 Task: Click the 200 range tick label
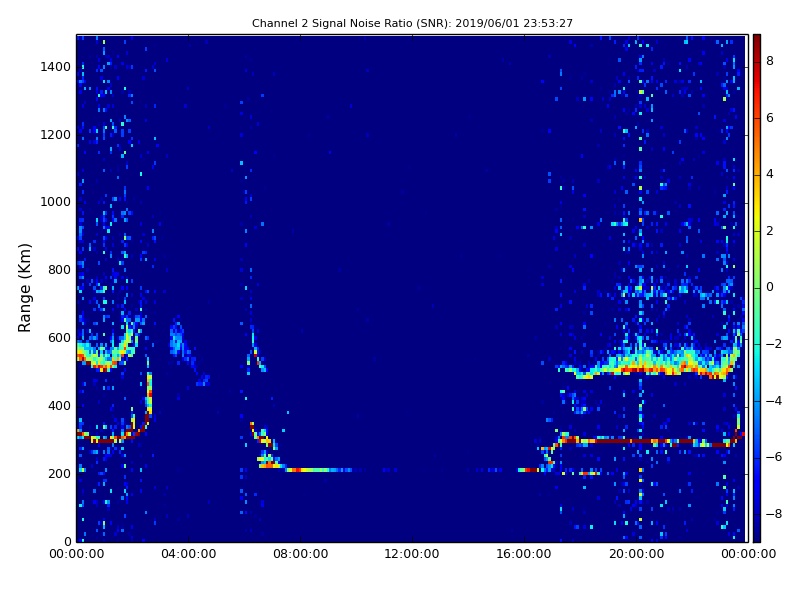pos(59,473)
